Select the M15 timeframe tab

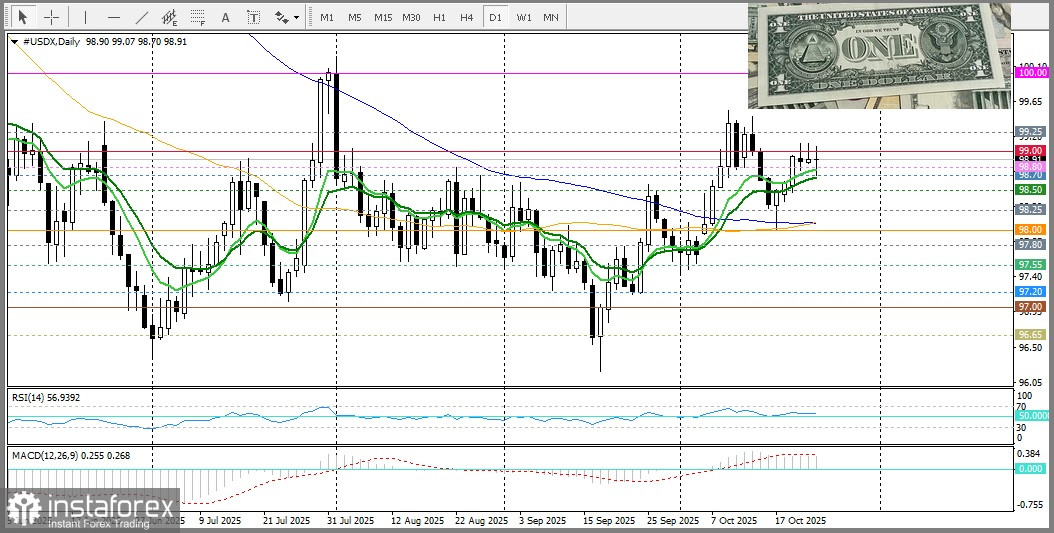pos(383,17)
